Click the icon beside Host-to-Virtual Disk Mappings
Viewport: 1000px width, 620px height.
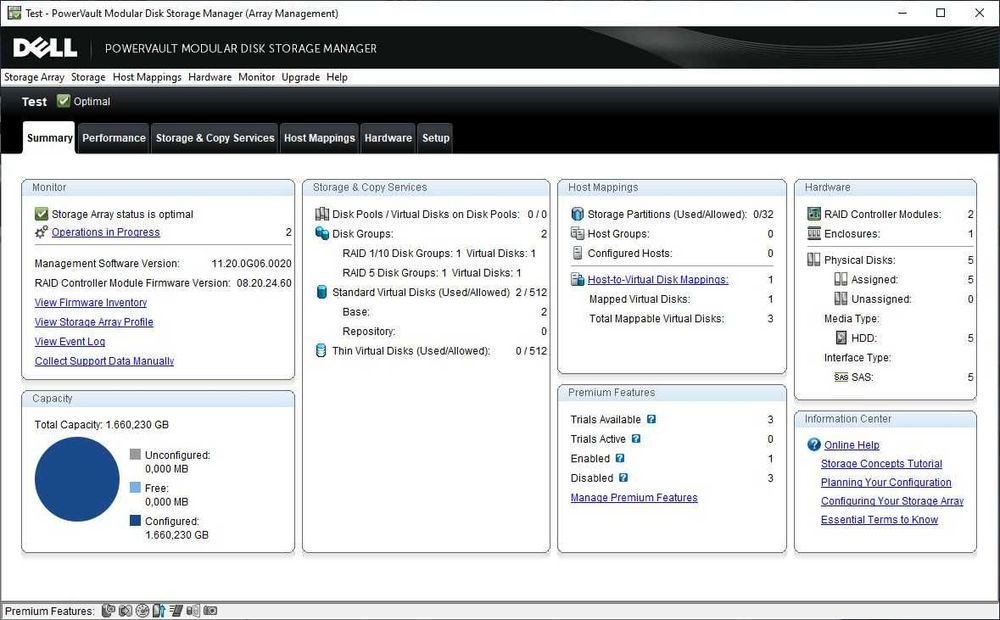click(577, 279)
